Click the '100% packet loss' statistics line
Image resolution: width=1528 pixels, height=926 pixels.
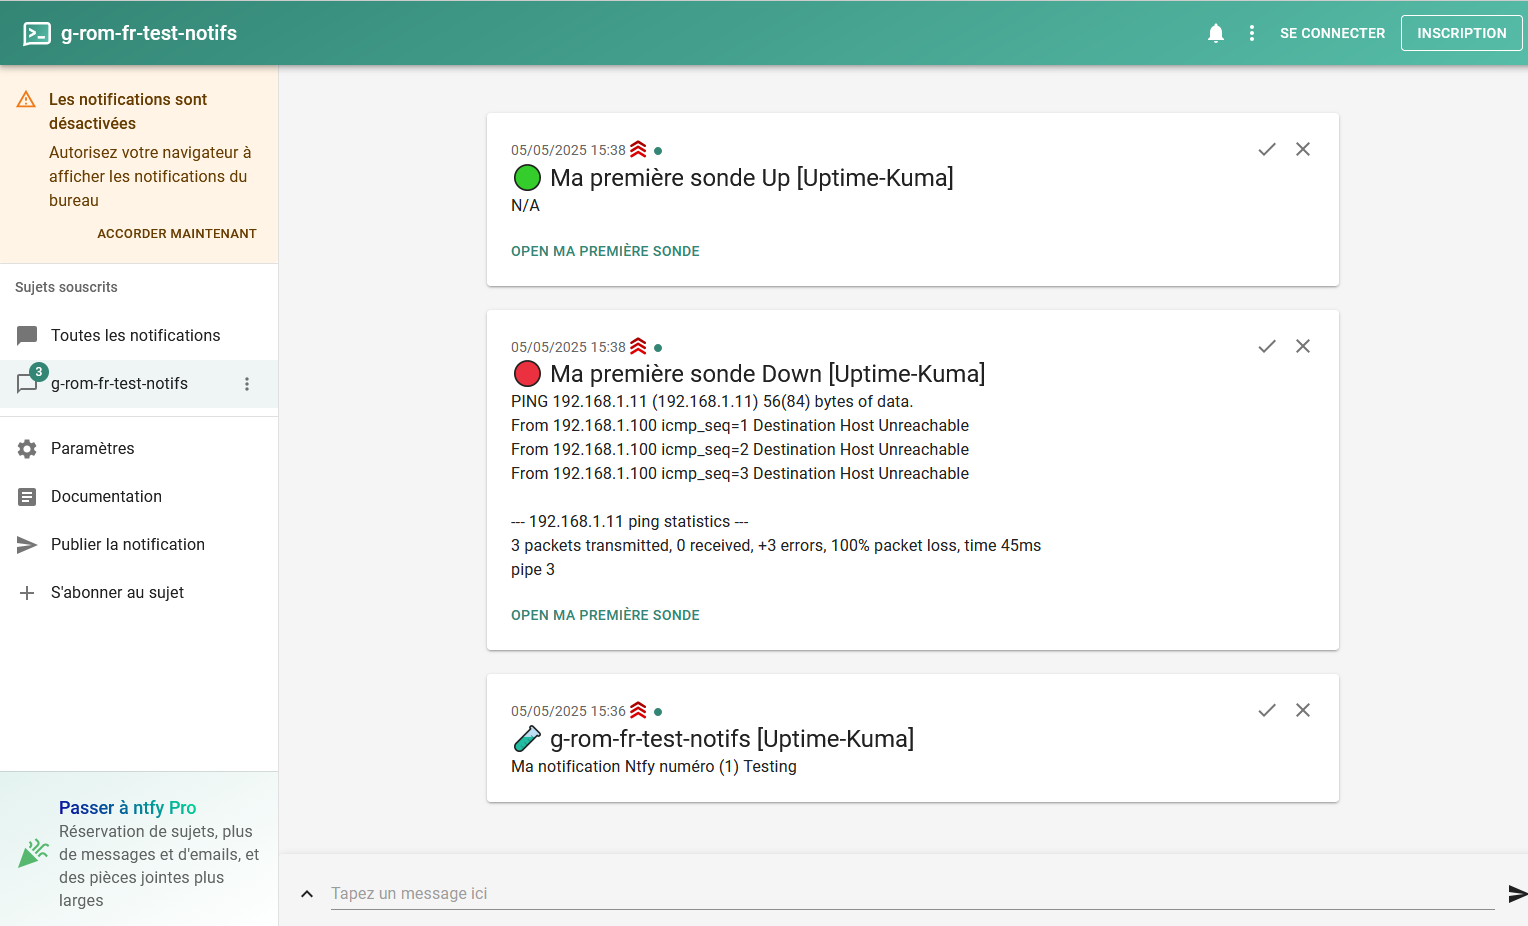[x=776, y=546]
